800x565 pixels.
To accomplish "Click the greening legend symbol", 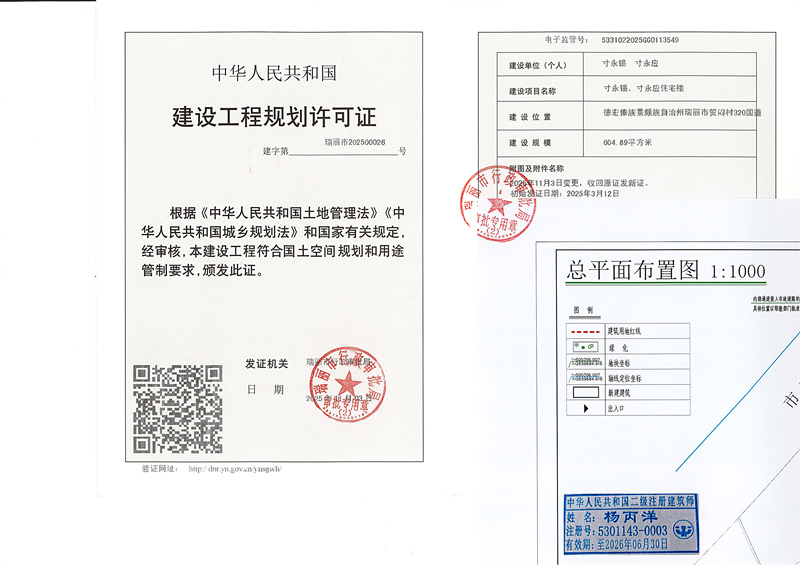I will point(585,347).
